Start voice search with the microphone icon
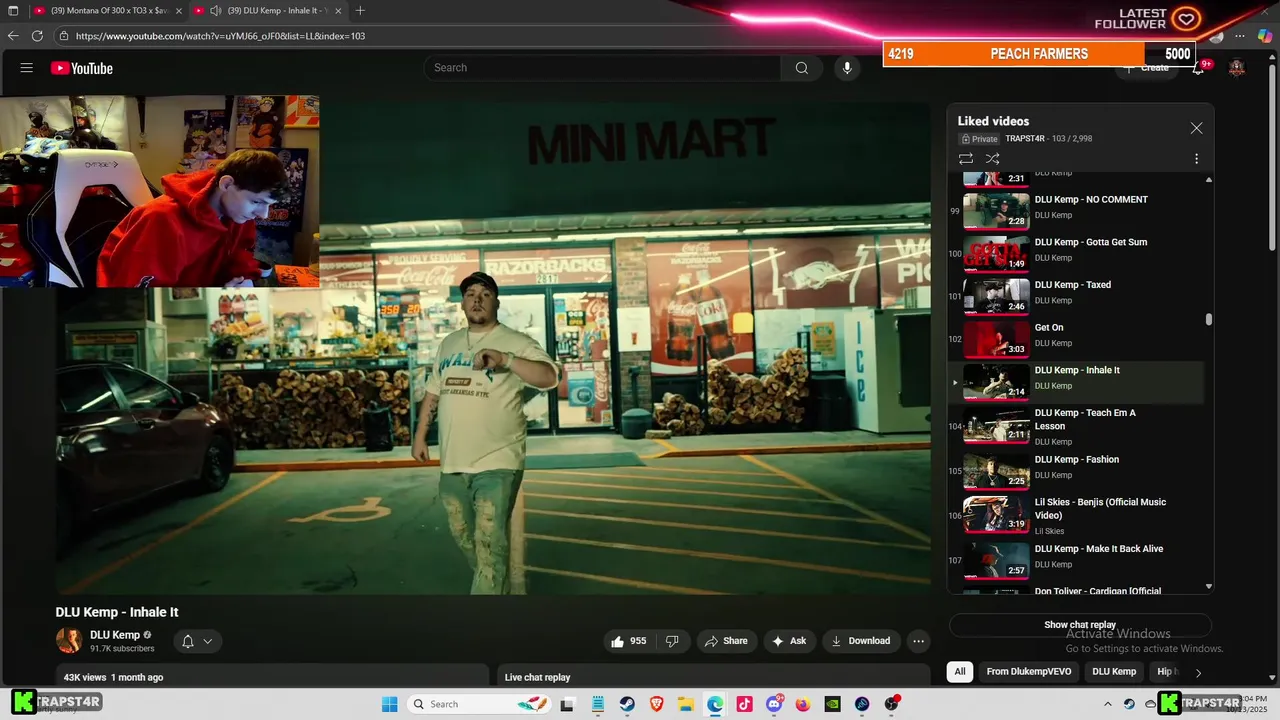 click(x=847, y=68)
